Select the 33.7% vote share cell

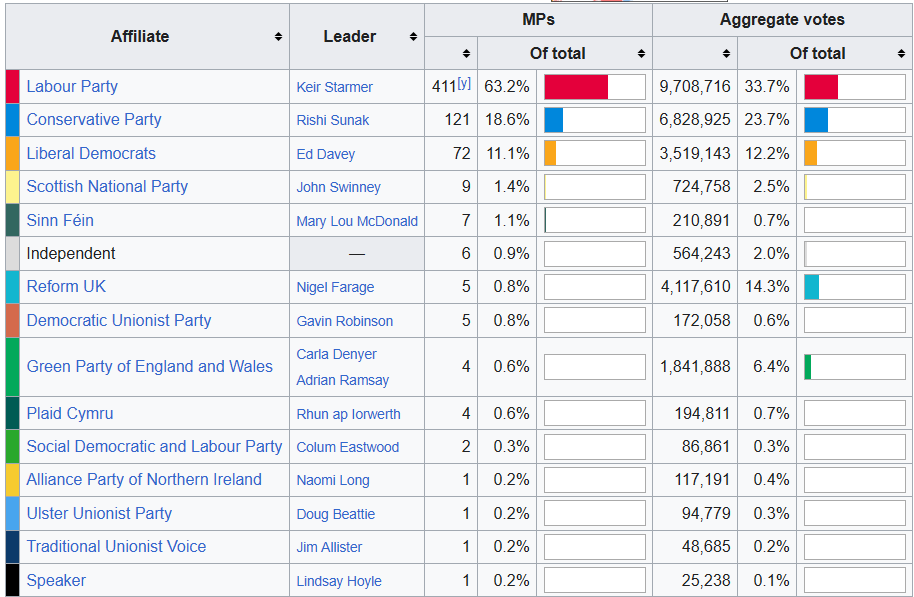point(767,86)
